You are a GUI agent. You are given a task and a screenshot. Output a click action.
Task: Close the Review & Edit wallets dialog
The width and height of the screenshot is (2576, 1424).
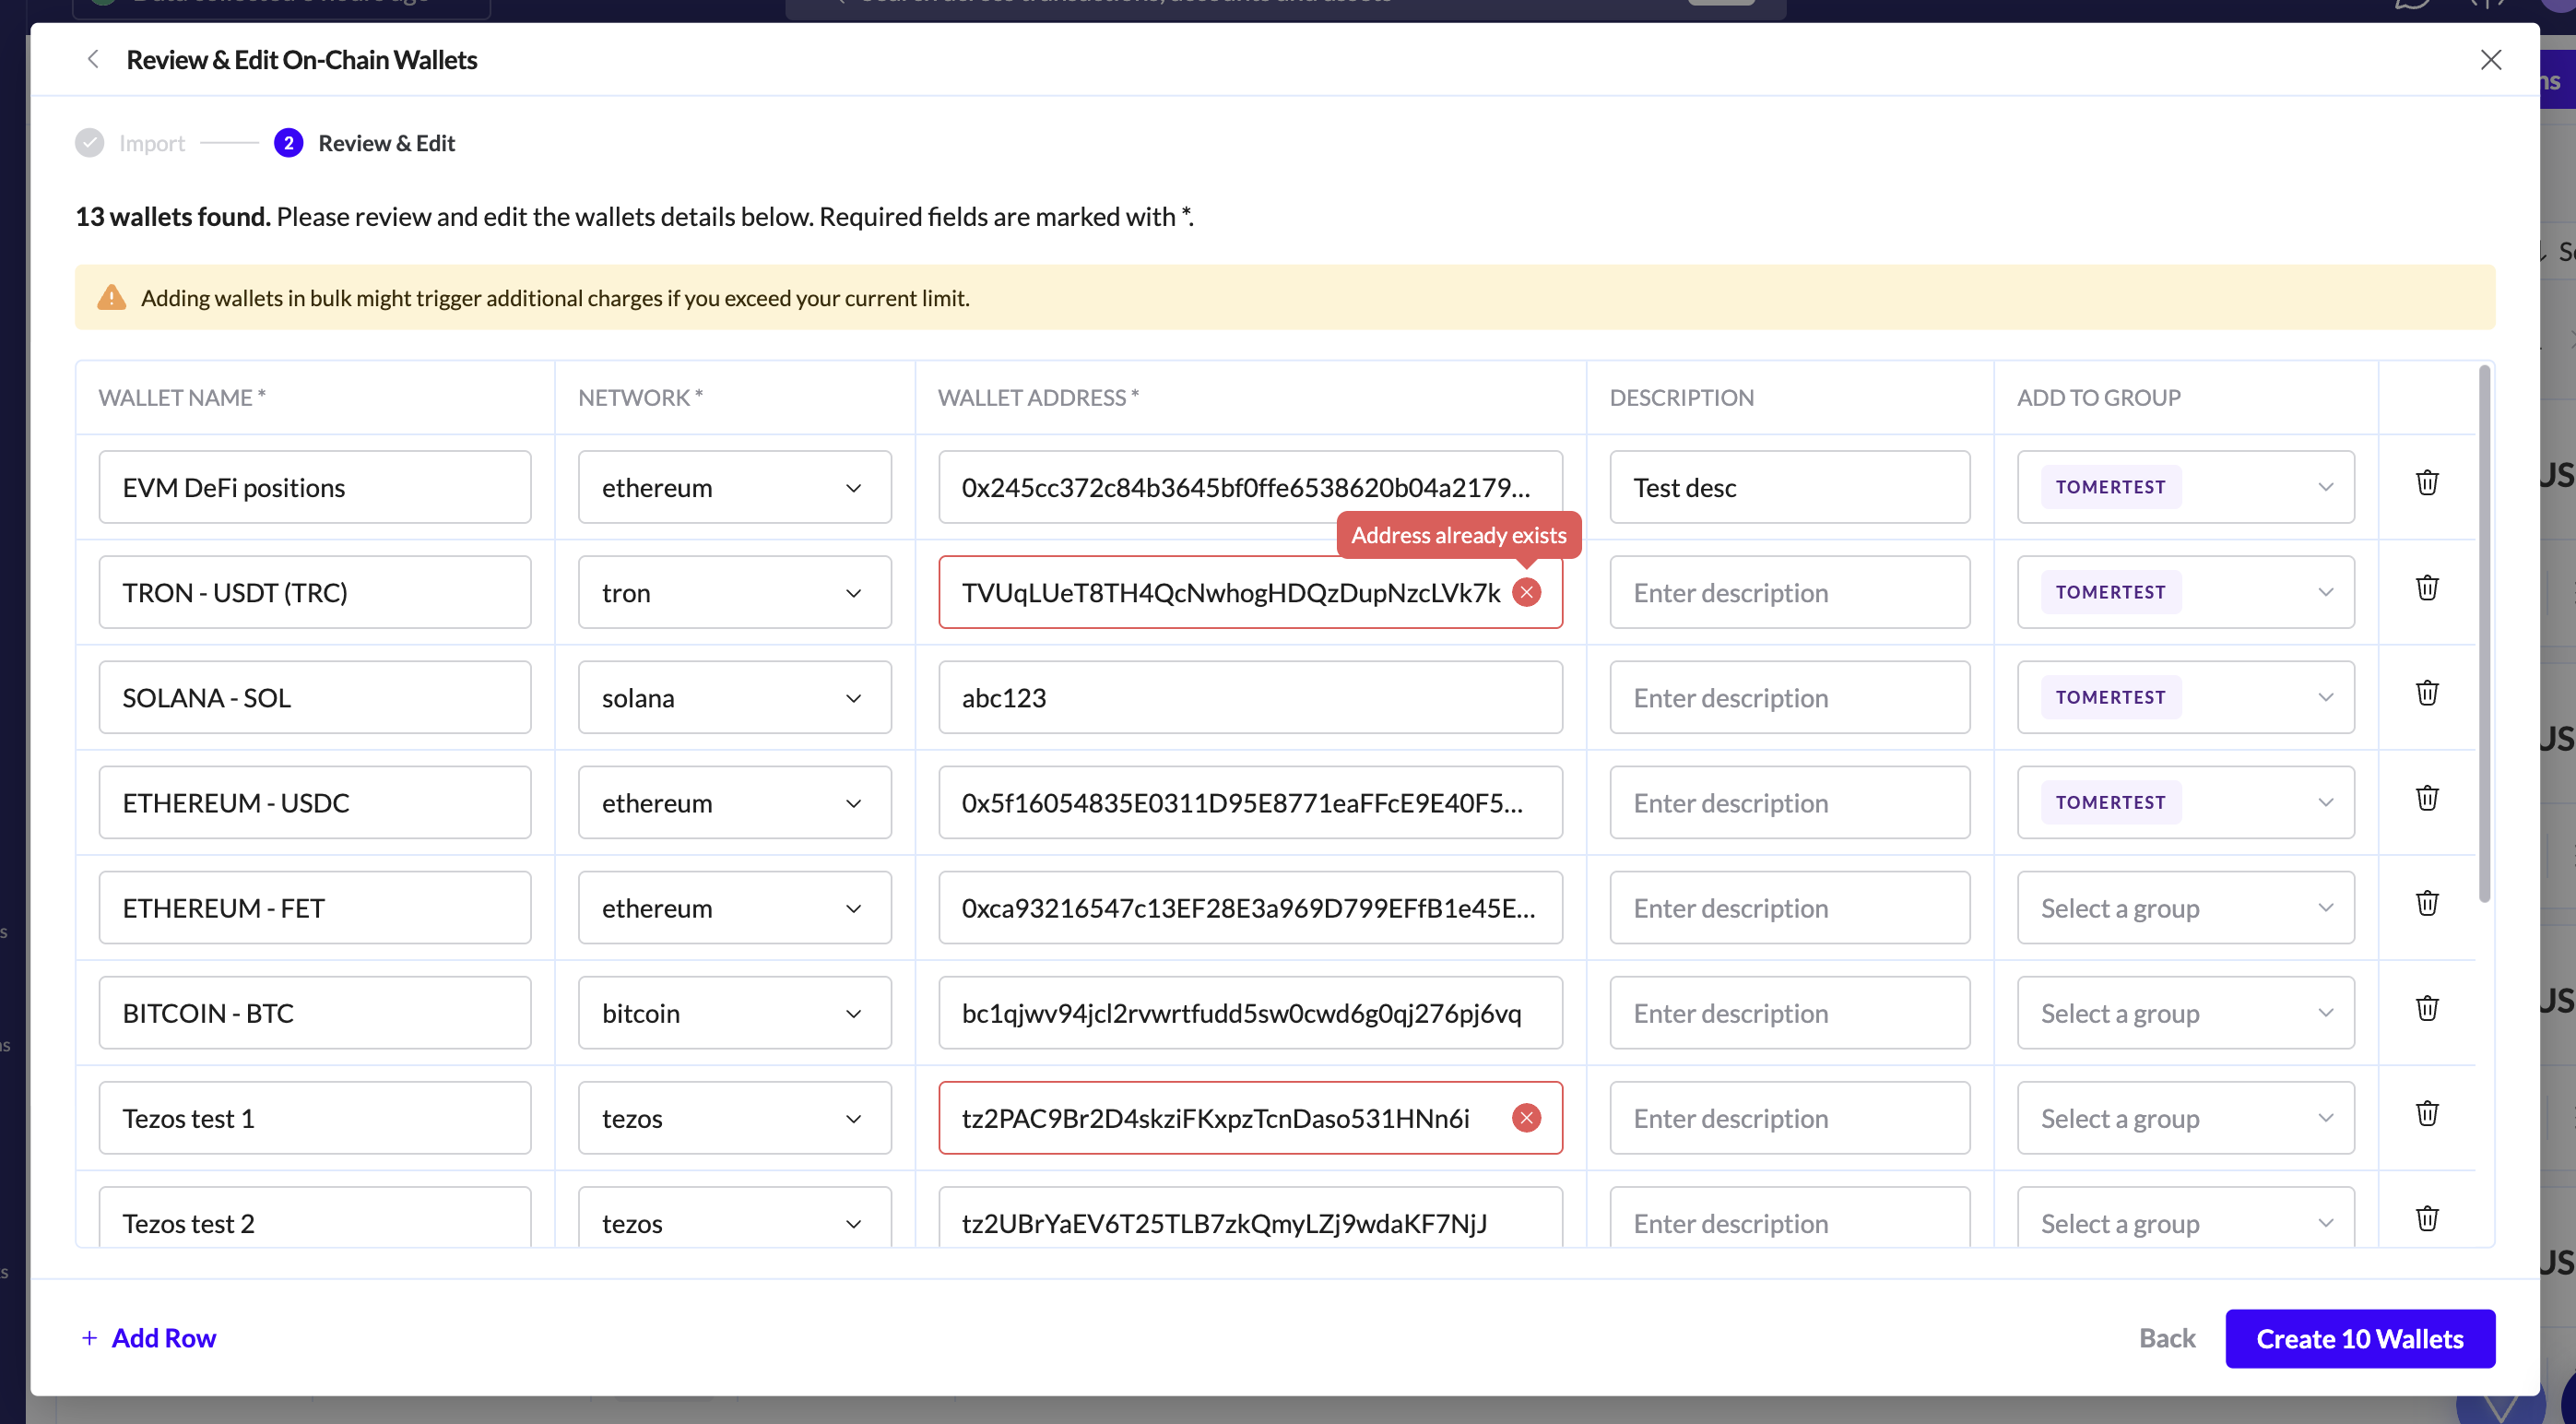2490,60
